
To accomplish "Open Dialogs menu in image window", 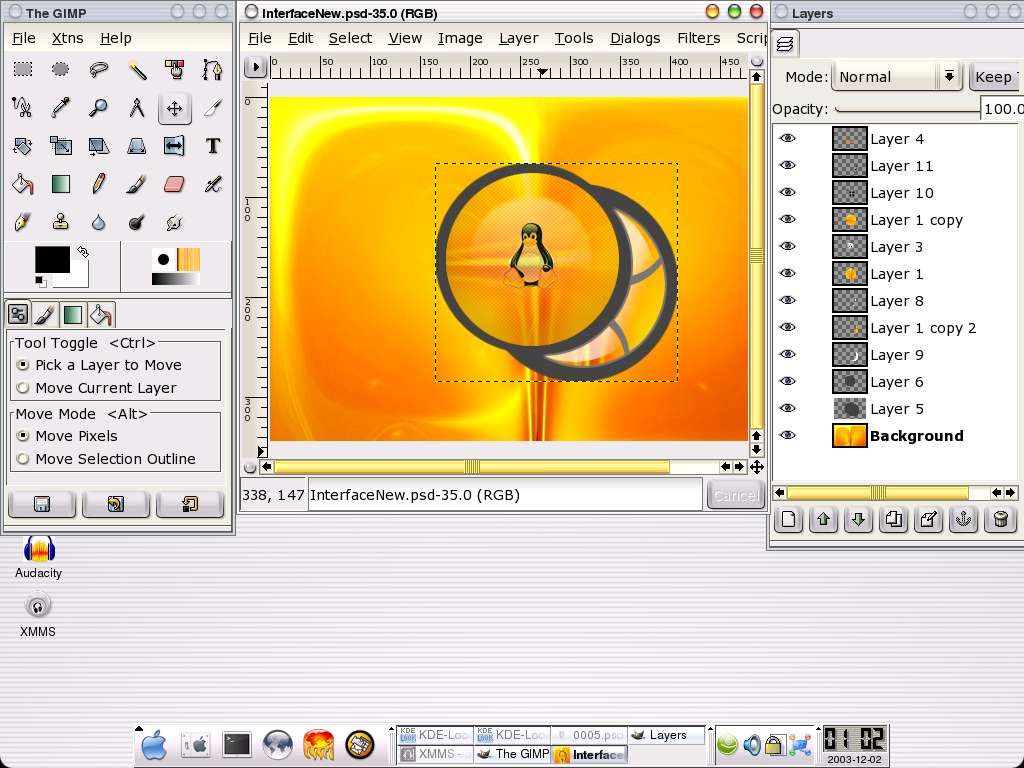I will [x=635, y=38].
